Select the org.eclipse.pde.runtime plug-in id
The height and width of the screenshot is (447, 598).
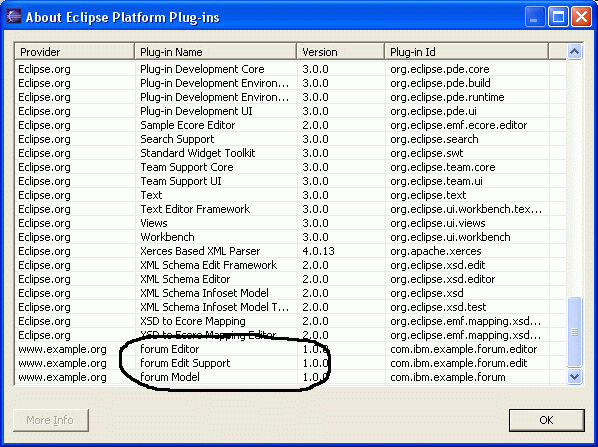point(447,97)
